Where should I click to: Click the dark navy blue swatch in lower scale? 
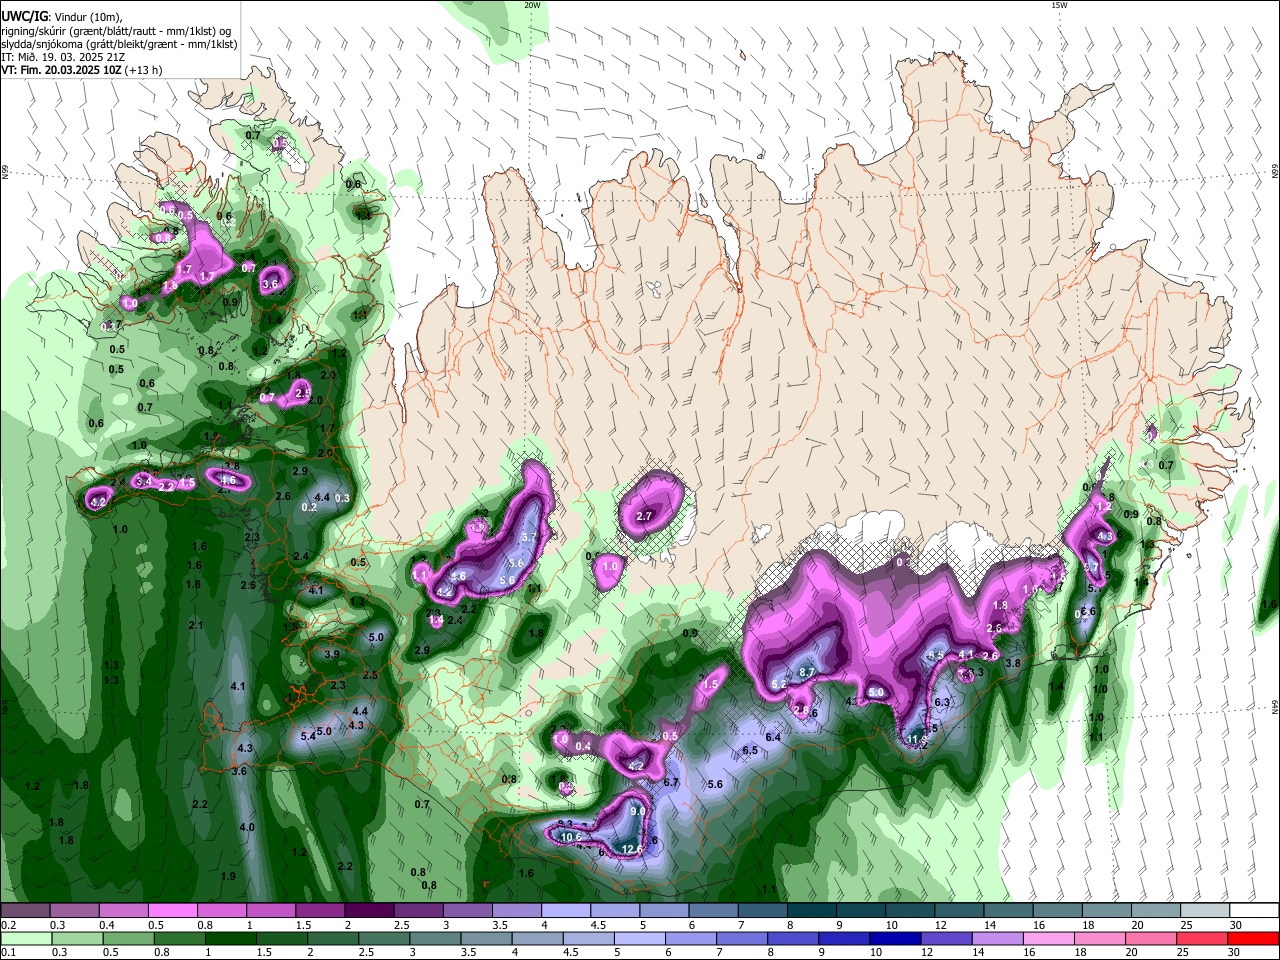[x=893, y=939]
